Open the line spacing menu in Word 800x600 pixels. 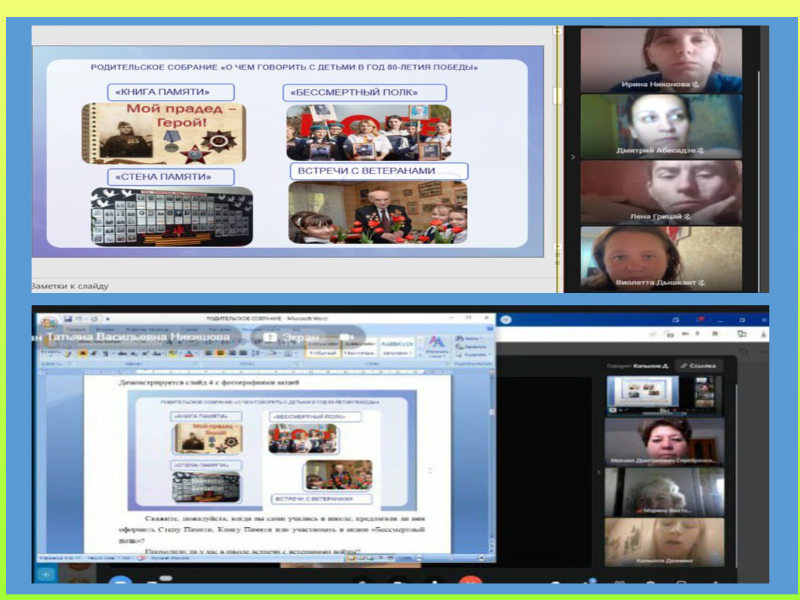click(256, 353)
